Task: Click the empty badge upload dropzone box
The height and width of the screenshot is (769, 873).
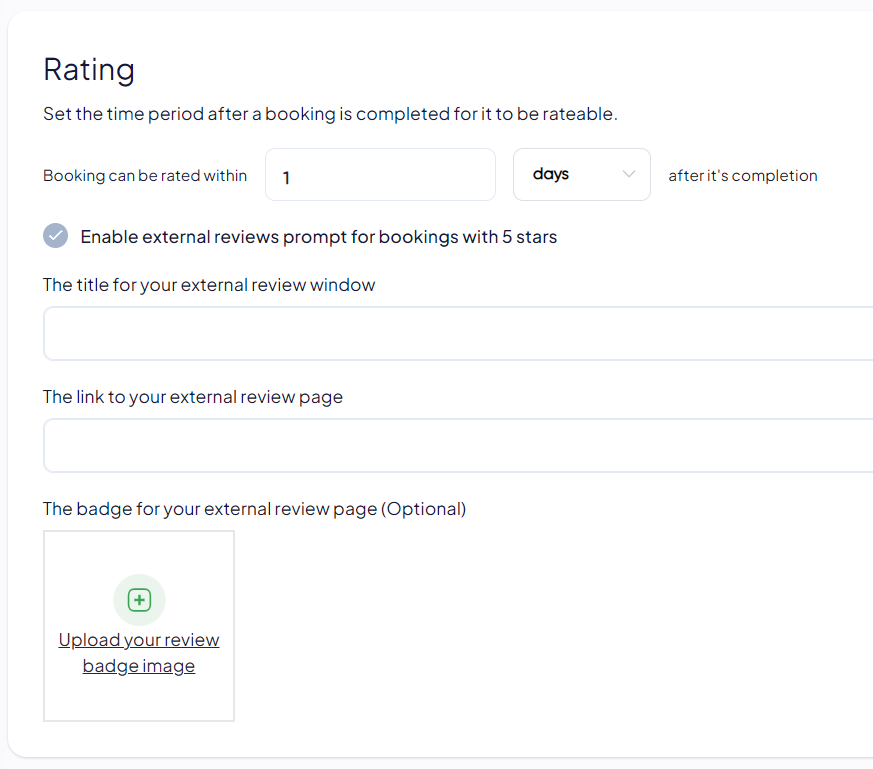Action: click(x=139, y=626)
